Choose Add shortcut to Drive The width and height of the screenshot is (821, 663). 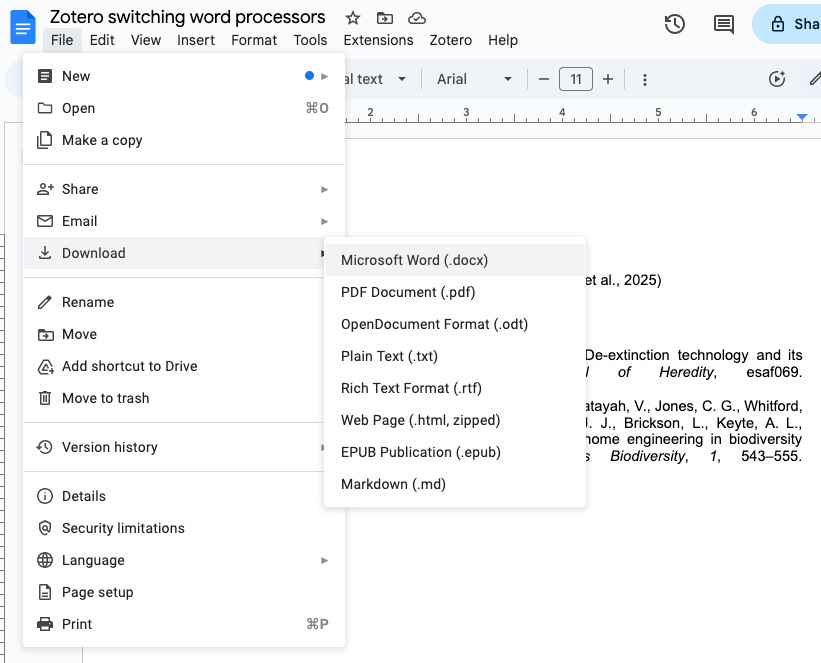(174, 366)
